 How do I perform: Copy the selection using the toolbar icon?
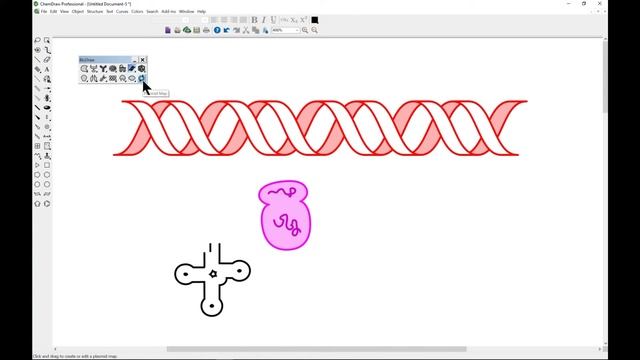pos(256,30)
